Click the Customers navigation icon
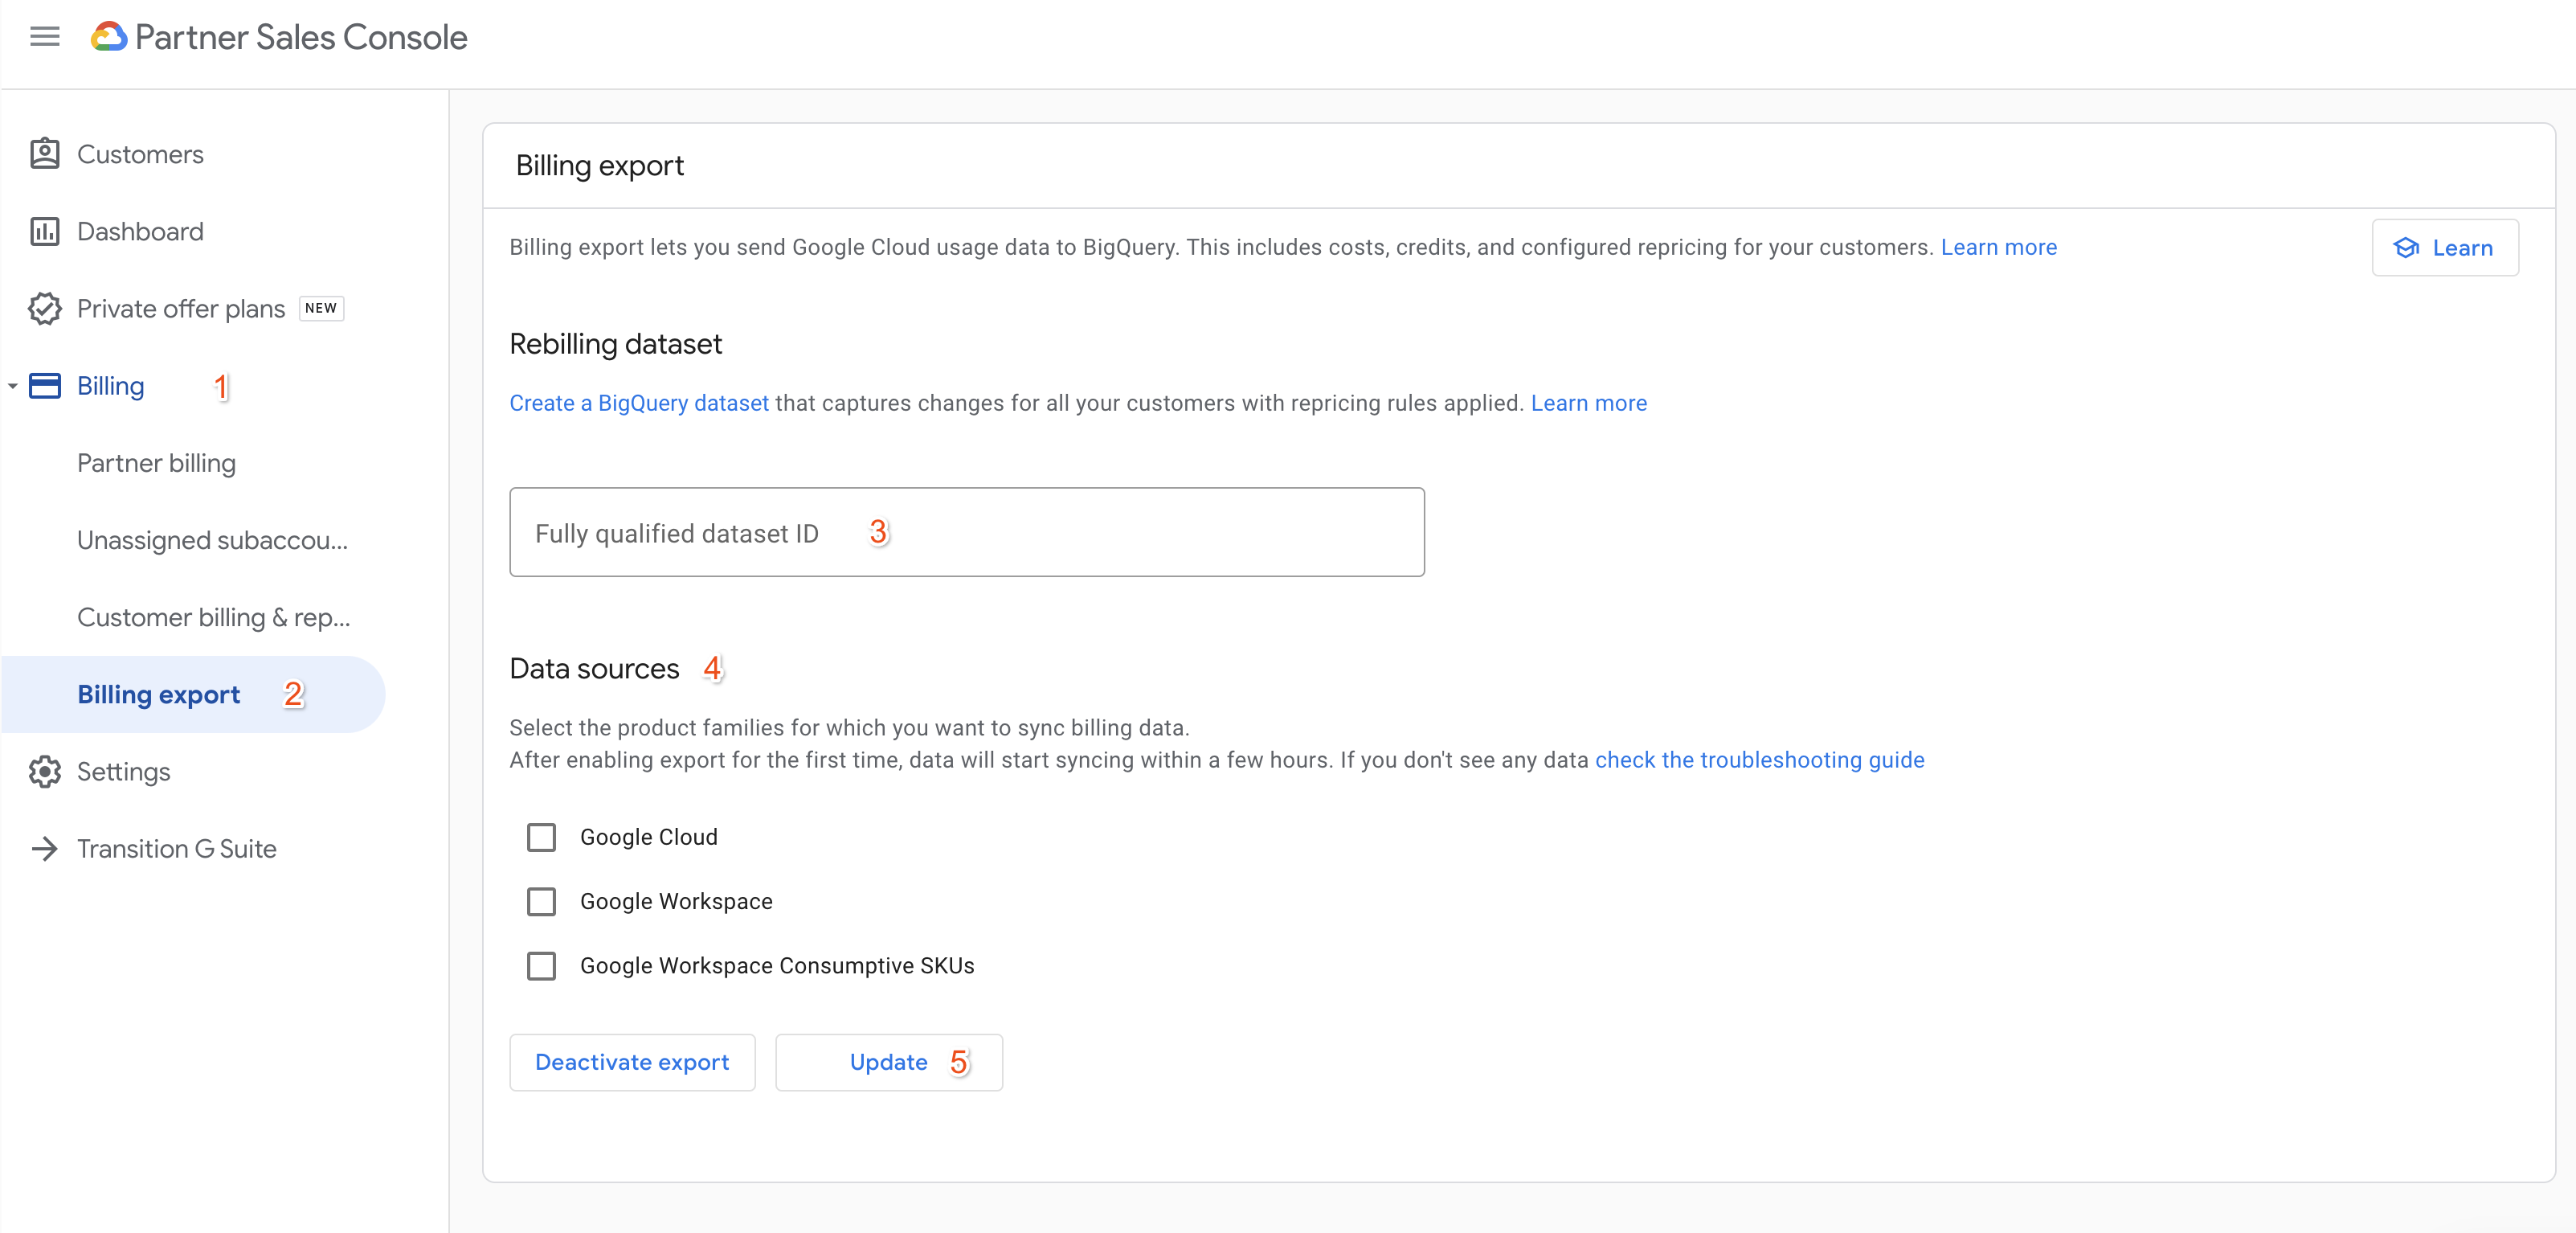This screenshot has height=1233, width=2576. [x=46, y=153]
